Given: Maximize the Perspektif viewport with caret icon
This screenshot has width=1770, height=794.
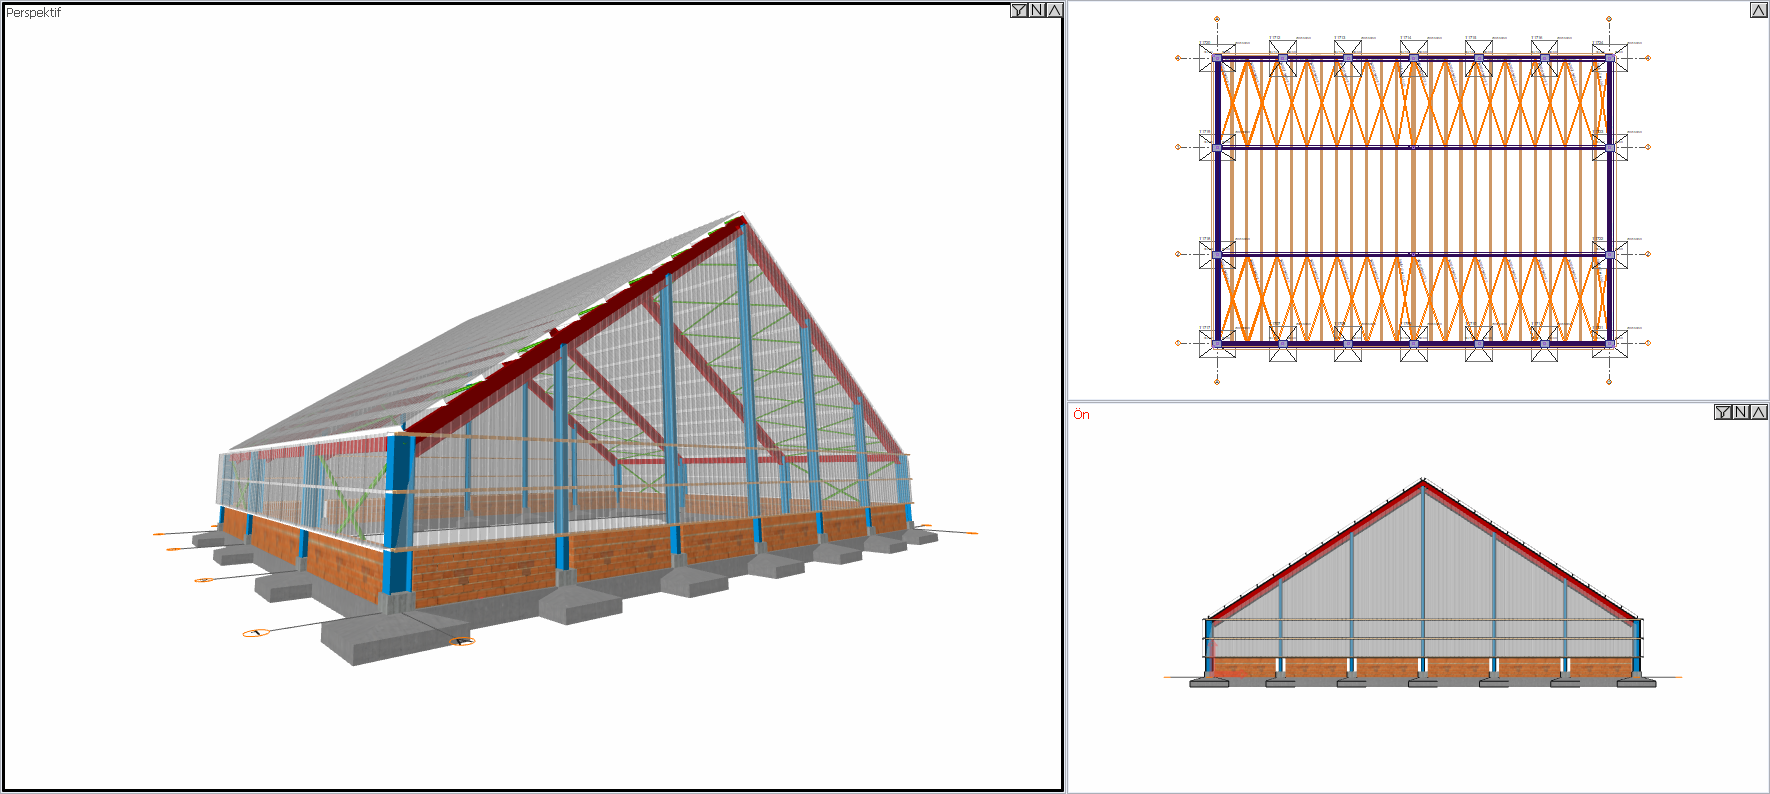Looking at the screenshot, I should click(x=1054, y=10).
